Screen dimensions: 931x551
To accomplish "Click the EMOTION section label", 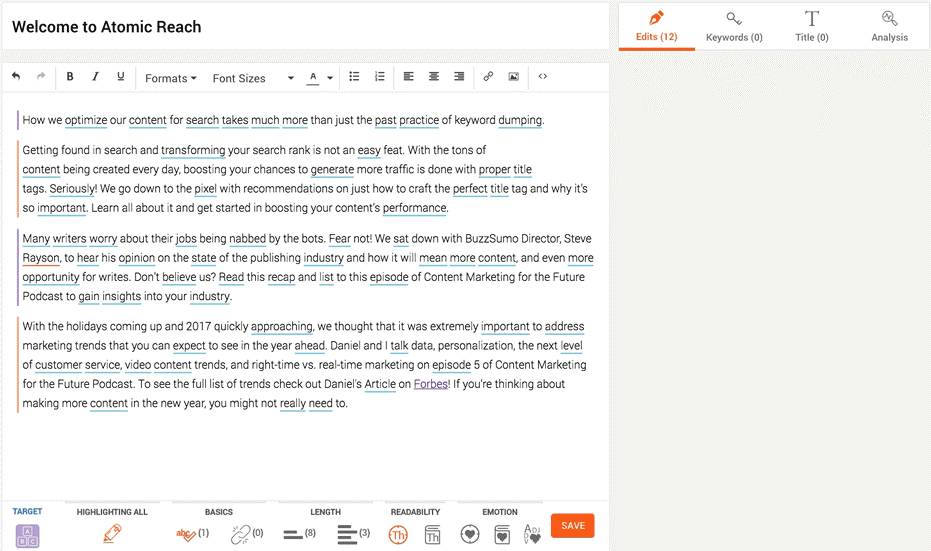I will click(x=499, y=512).
